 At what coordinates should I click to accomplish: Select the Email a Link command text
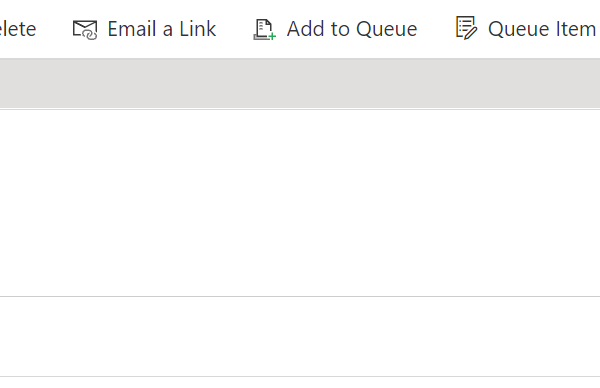[161, 29]
